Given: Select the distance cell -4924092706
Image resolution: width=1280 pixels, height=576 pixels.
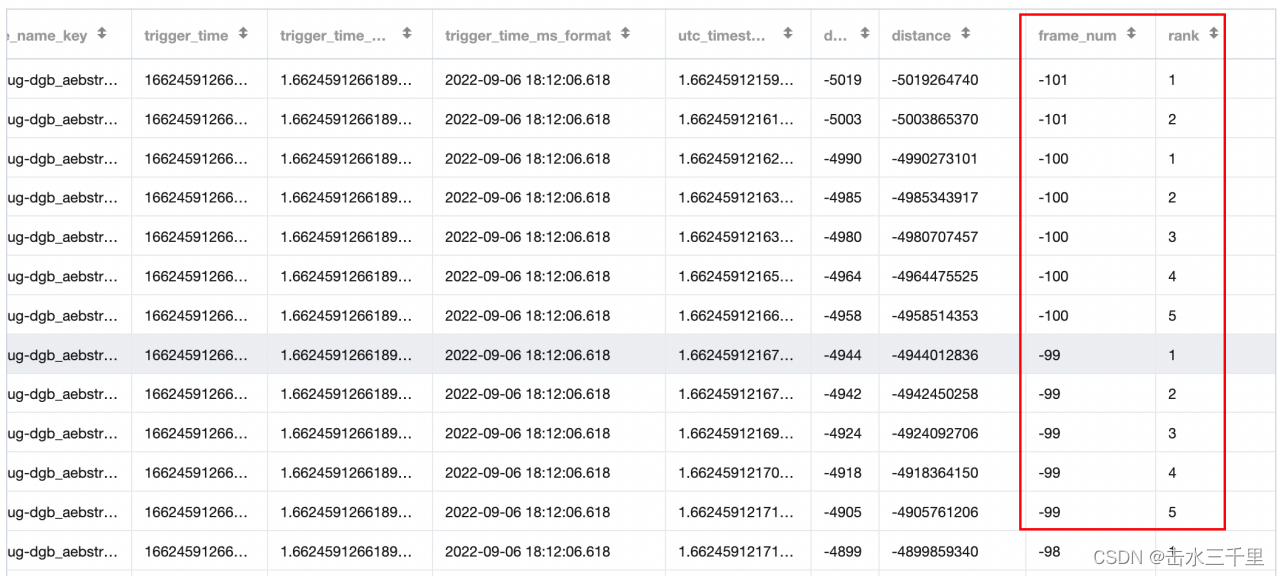Looking at the screenshot, I should 935,434.
